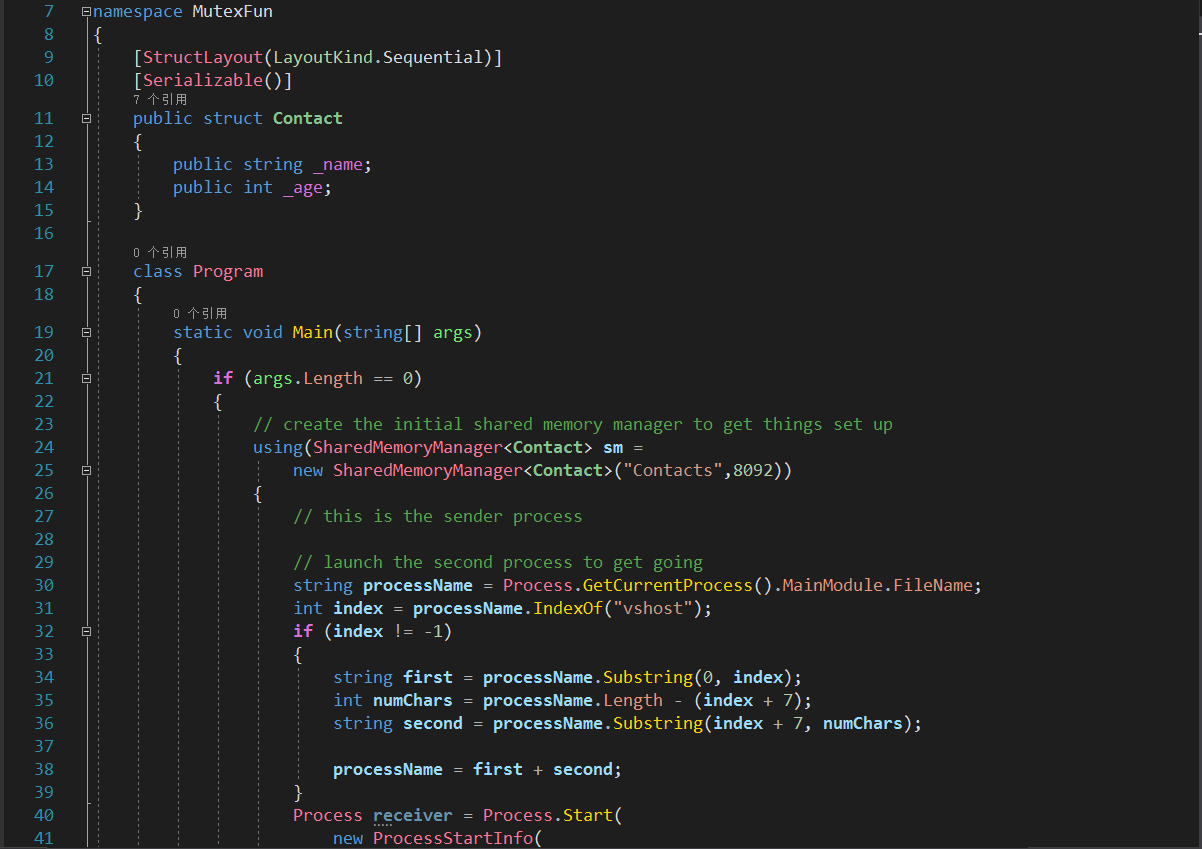Screen dimensions: 1202x849
Task: Collapse the Program class body
Action: (x=86, y=271)
